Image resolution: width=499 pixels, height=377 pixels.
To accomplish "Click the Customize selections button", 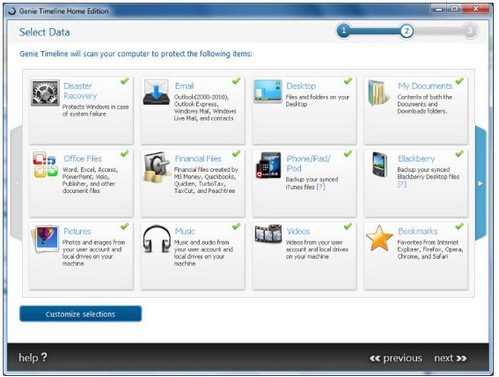I will 80,314.
